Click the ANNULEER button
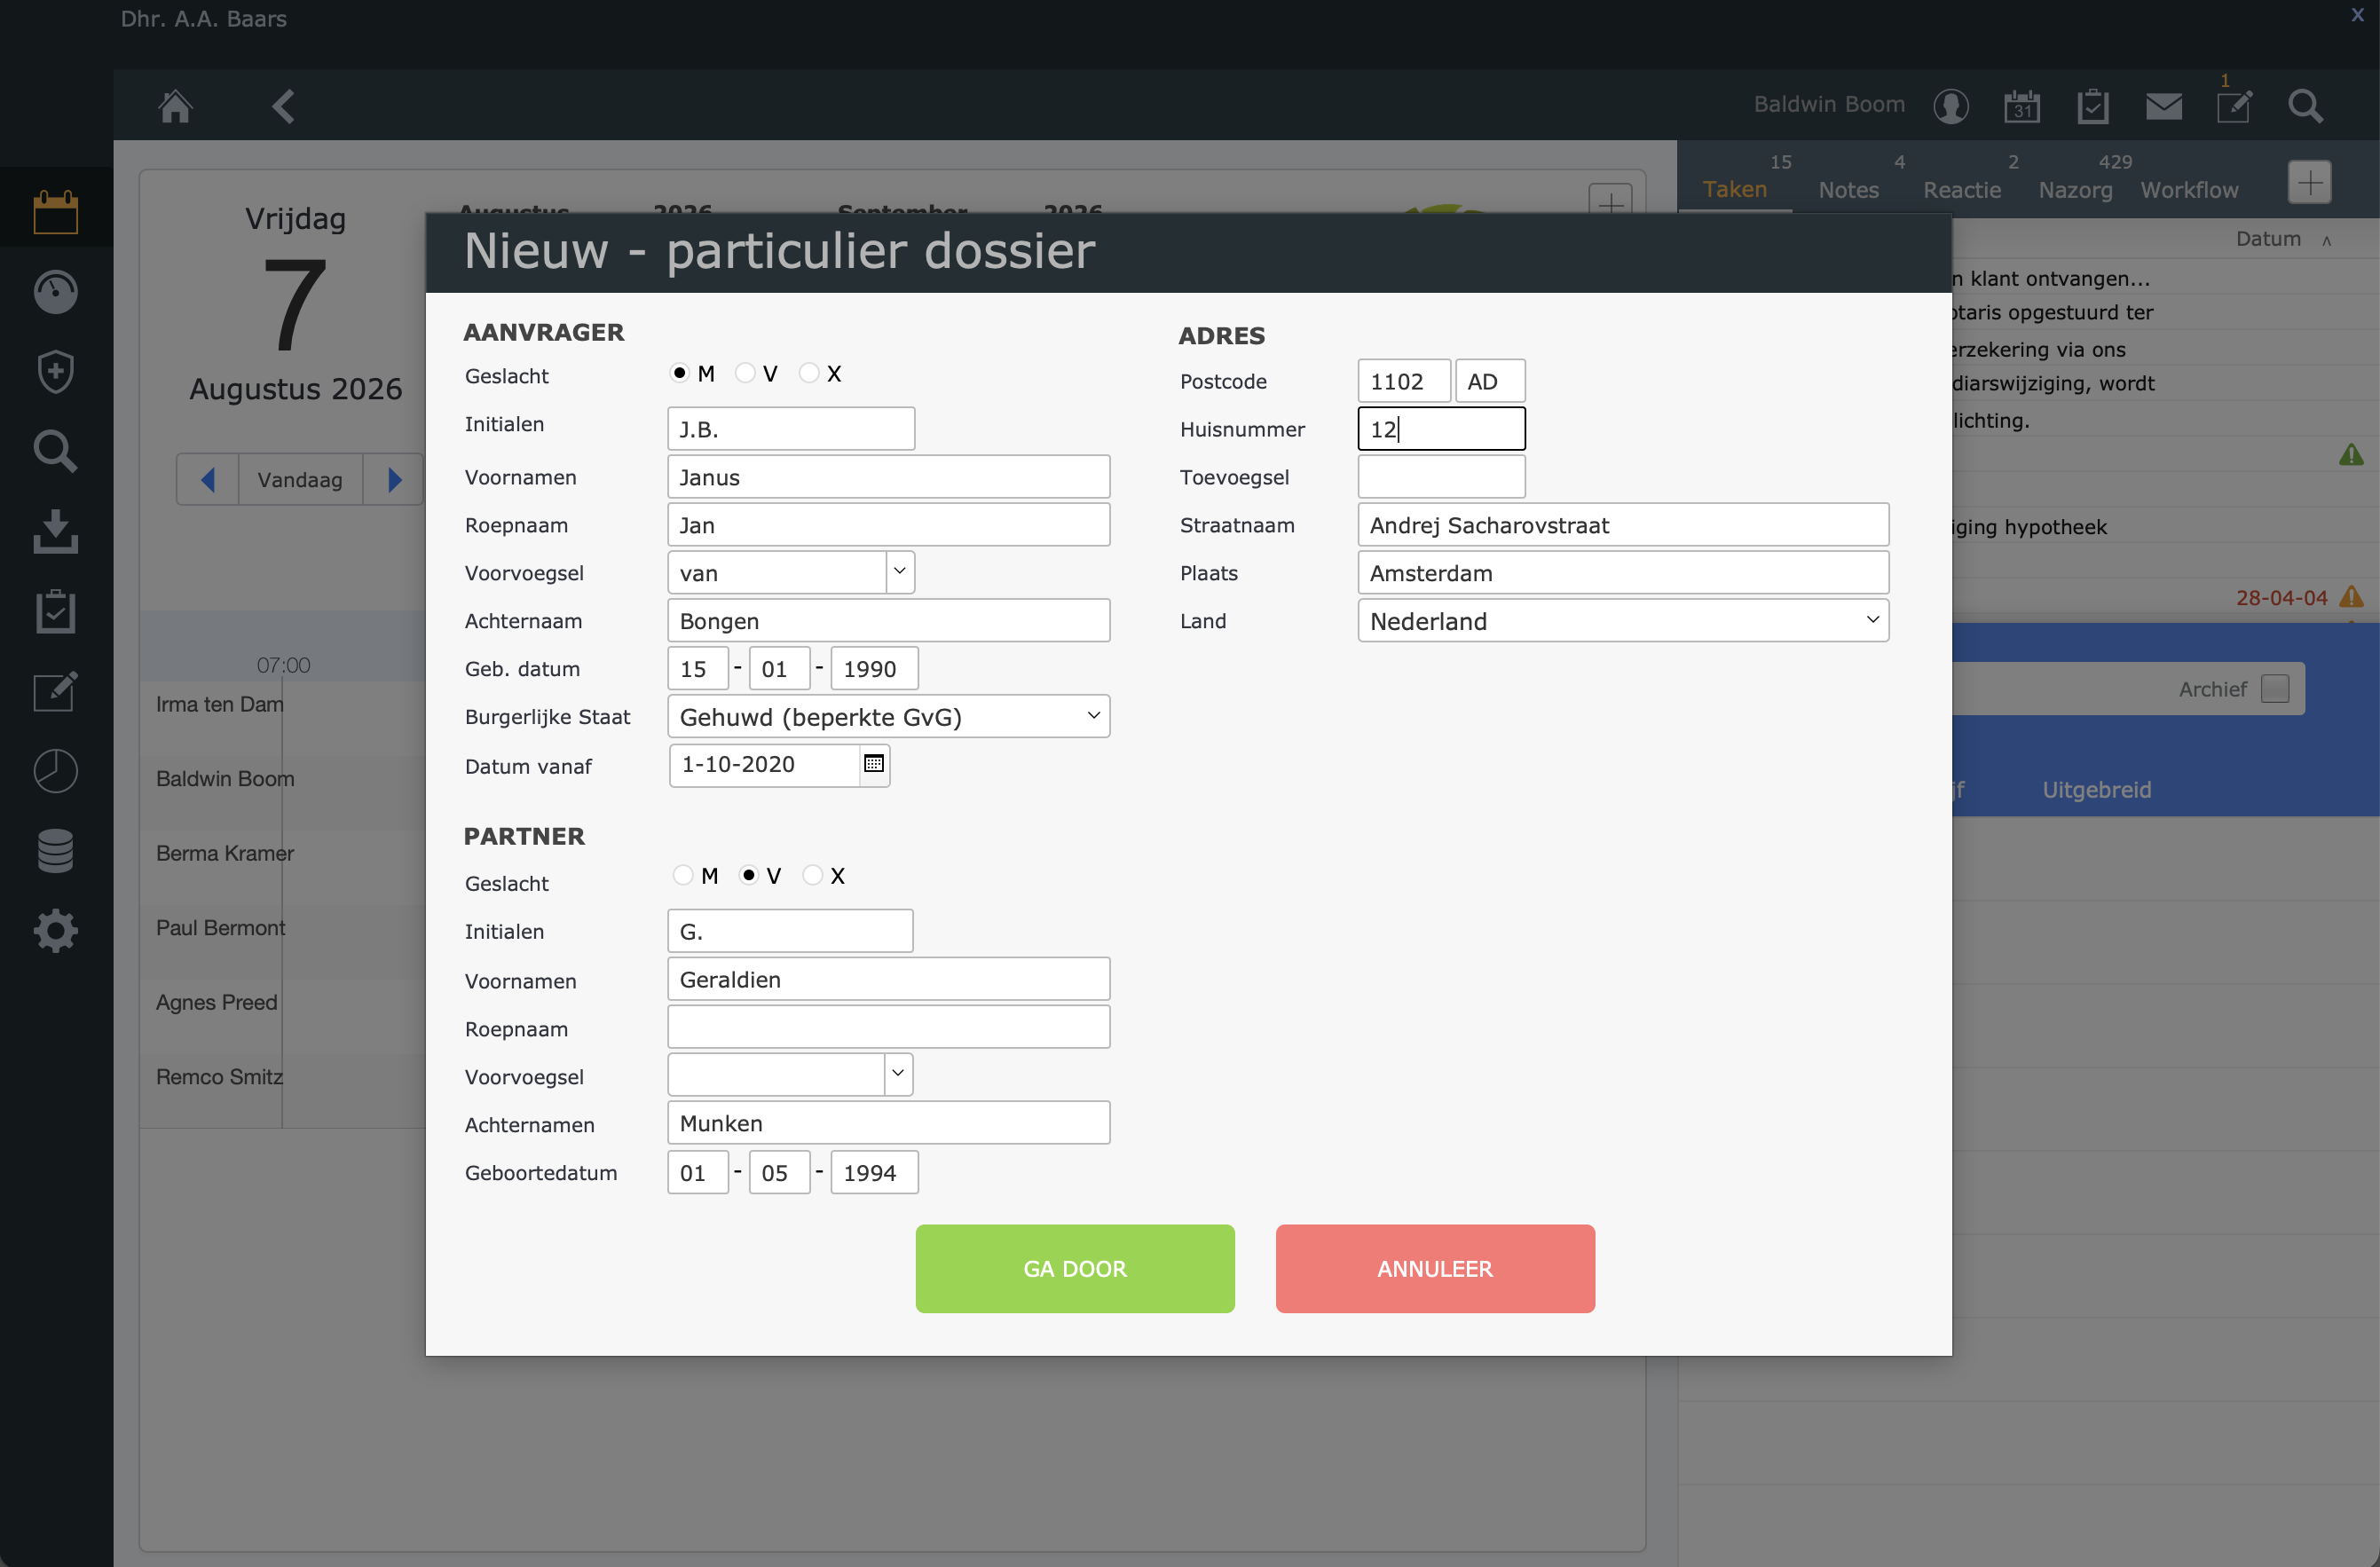 click(1435, 1268)
